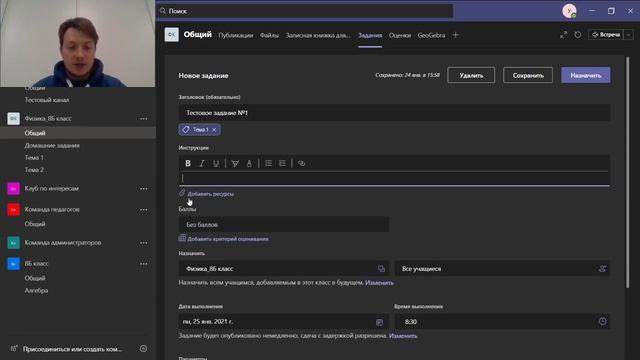Open 8Б класс team avatar

(x=13, y=264)
